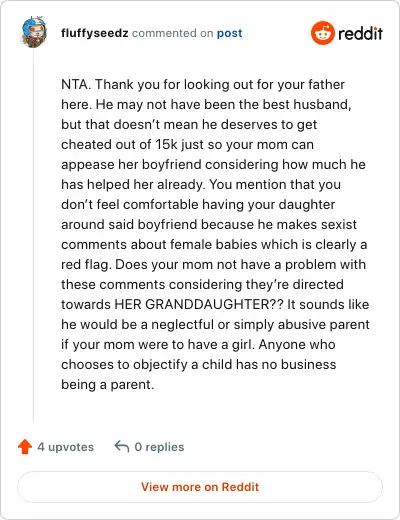The image size is (400, 520).
Task: Click the '0 replies' label
Action: pyautogui.click(x=159, y=447)
